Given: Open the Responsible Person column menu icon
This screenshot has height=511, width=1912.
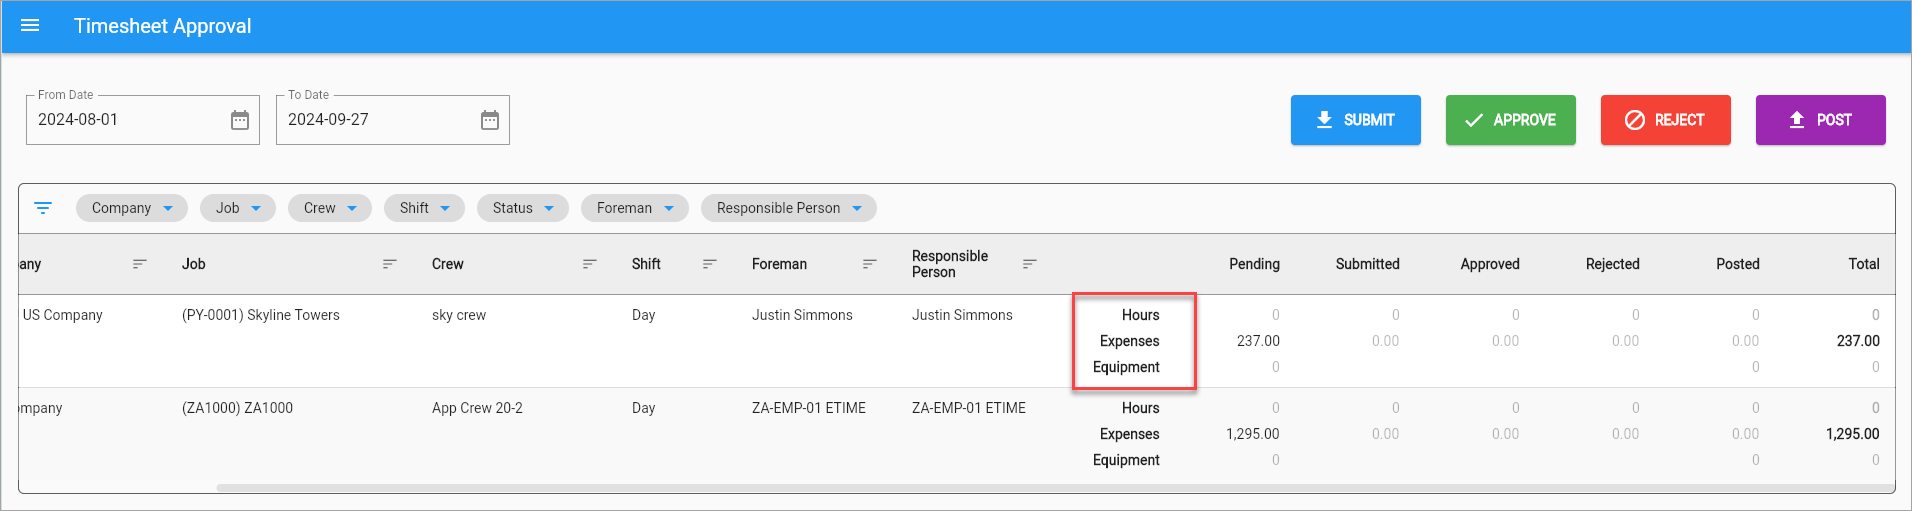Looking at the screenshot, I should tap(1030, 264).
